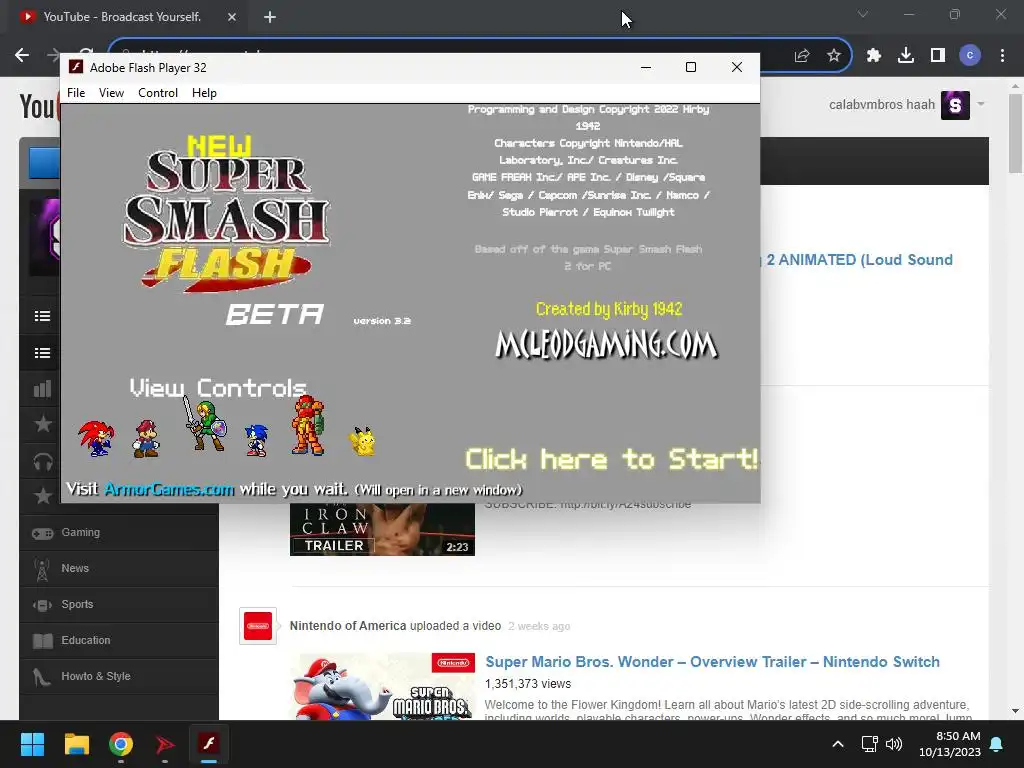This screenshot has height=768, width=1024.
Task: Open the network icon in system tray
Action: (x=869, y=744)
